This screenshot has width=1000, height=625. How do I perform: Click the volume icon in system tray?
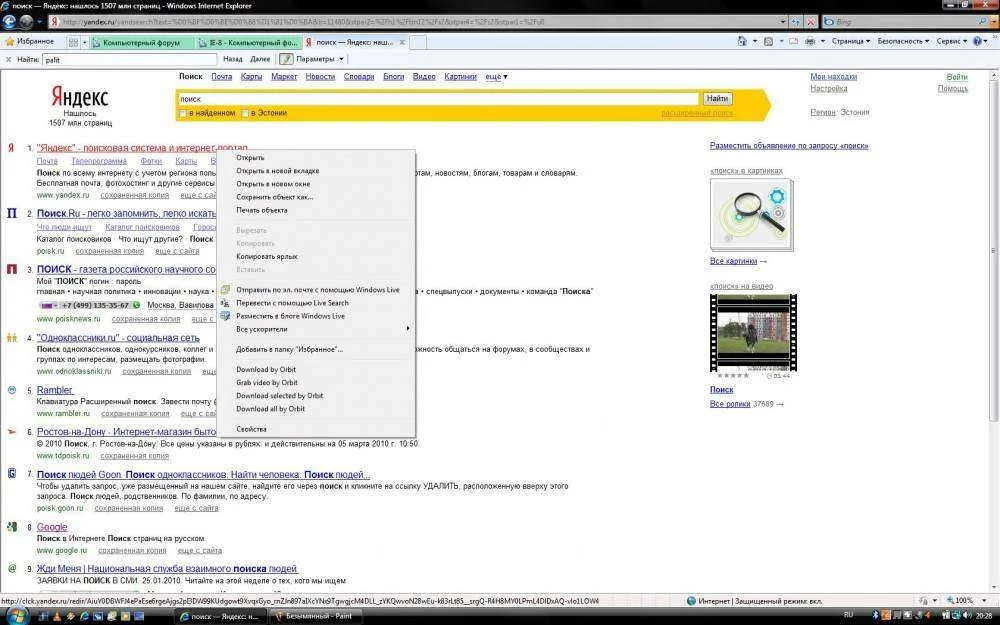click(x=967, y=615)
